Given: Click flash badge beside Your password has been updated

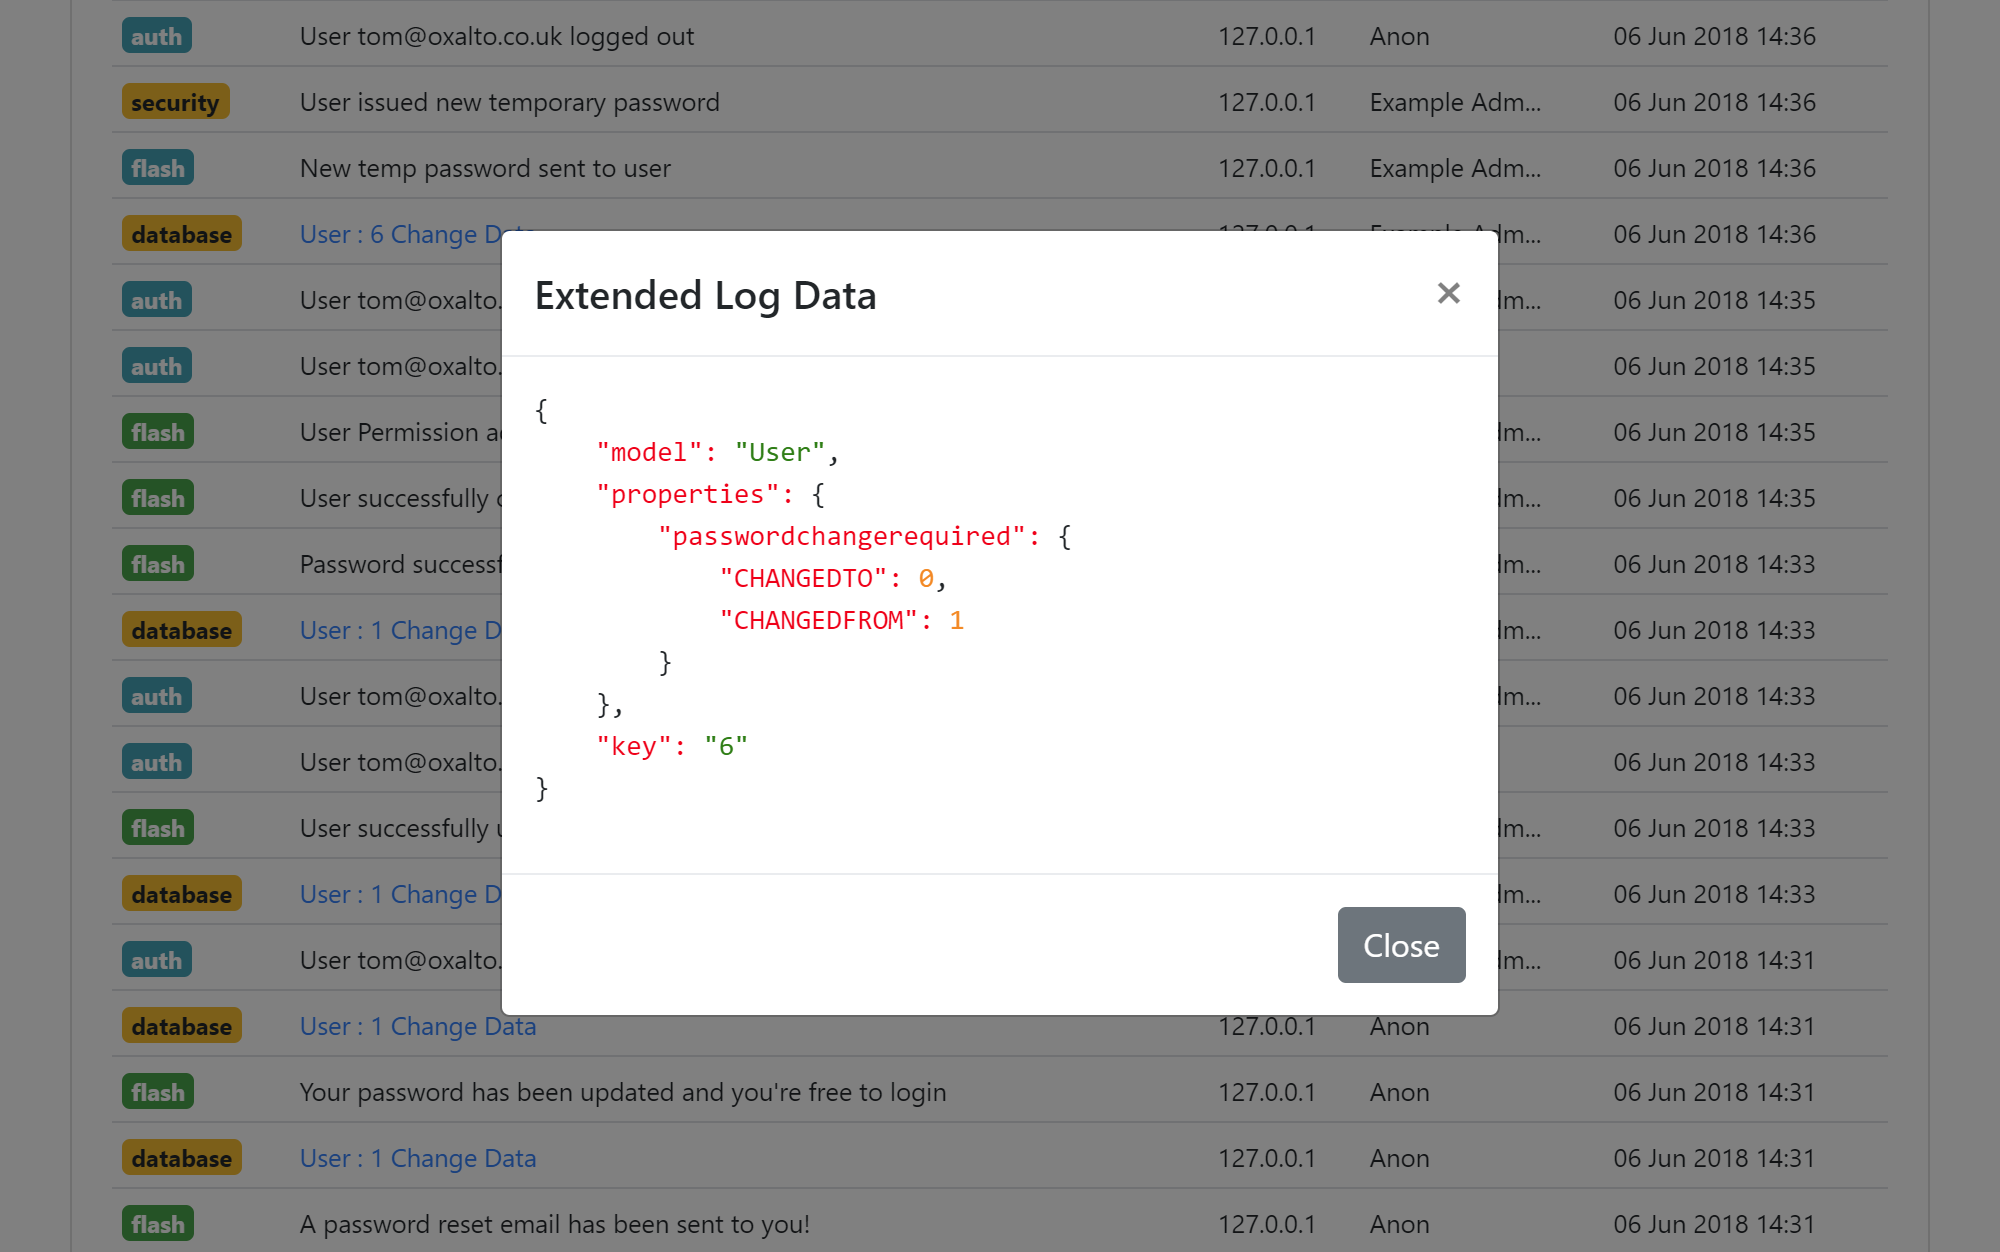Looking at the screenshot, I should click(x=157, y=1092).
